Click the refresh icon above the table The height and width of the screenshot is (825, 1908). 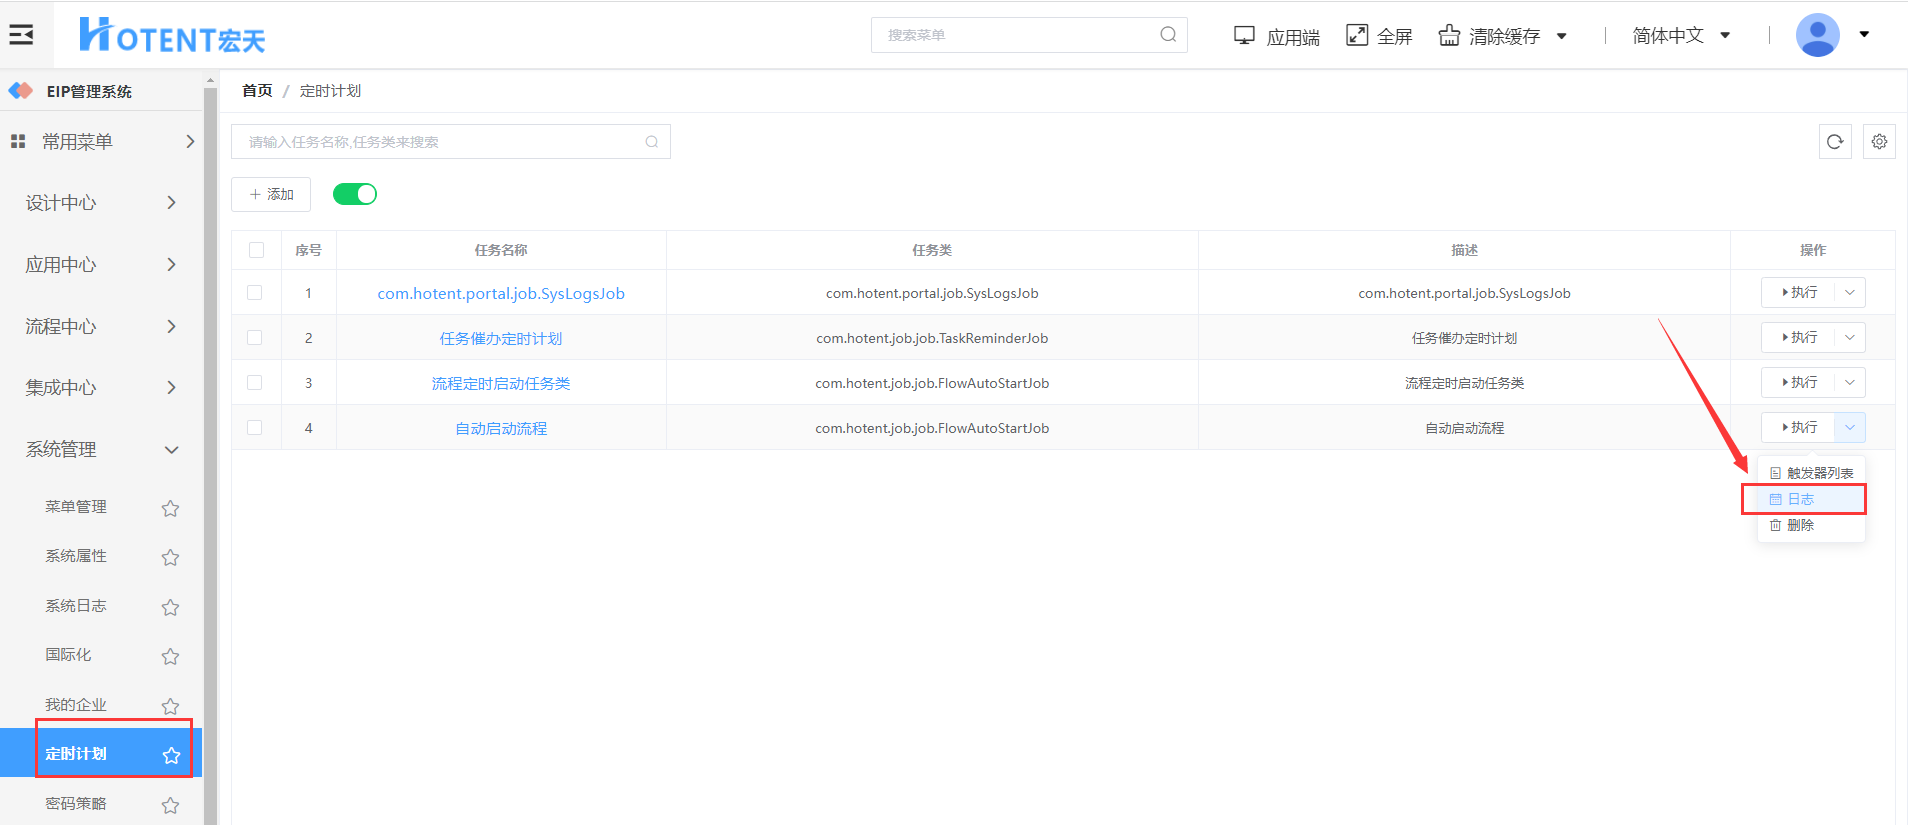pyautogui.click(x=1834, y=142)
